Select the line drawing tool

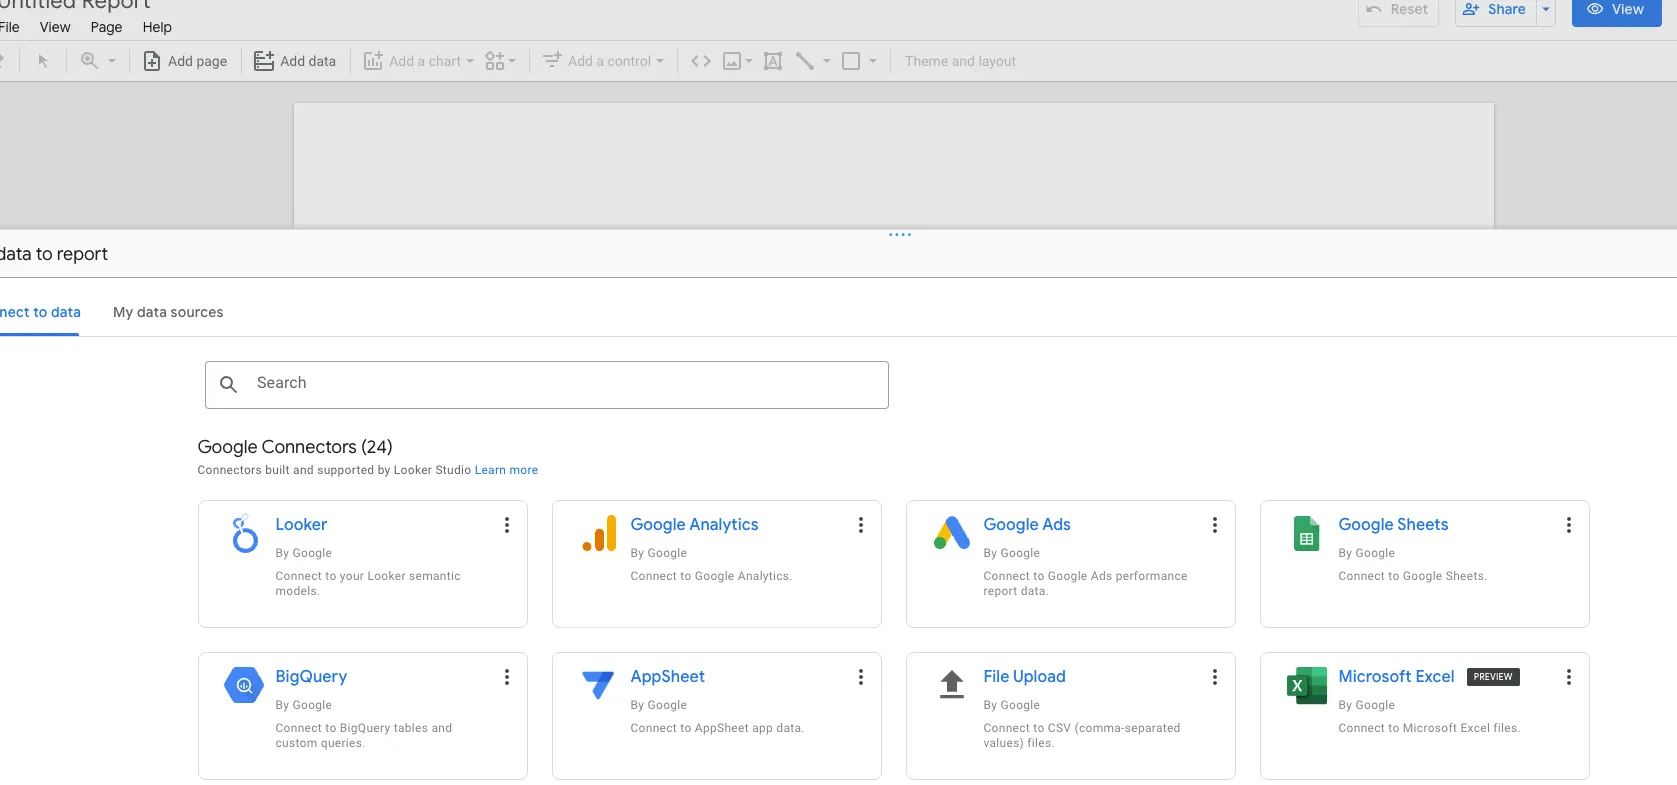pyautogui.click(x=805, y=61)
